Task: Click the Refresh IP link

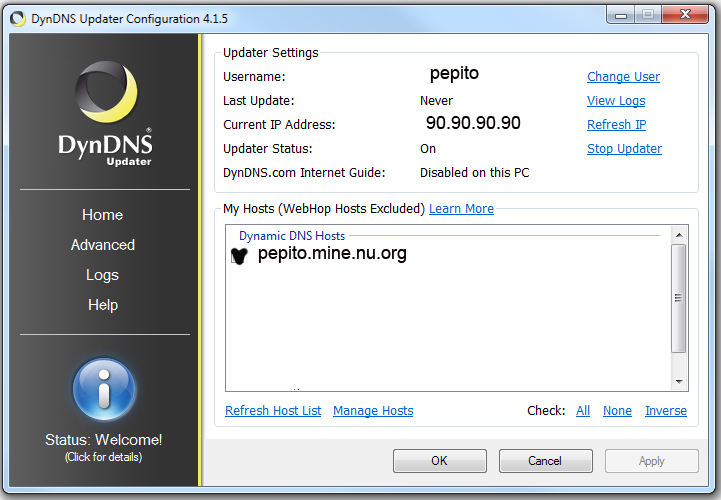Action: click(616, 125)
